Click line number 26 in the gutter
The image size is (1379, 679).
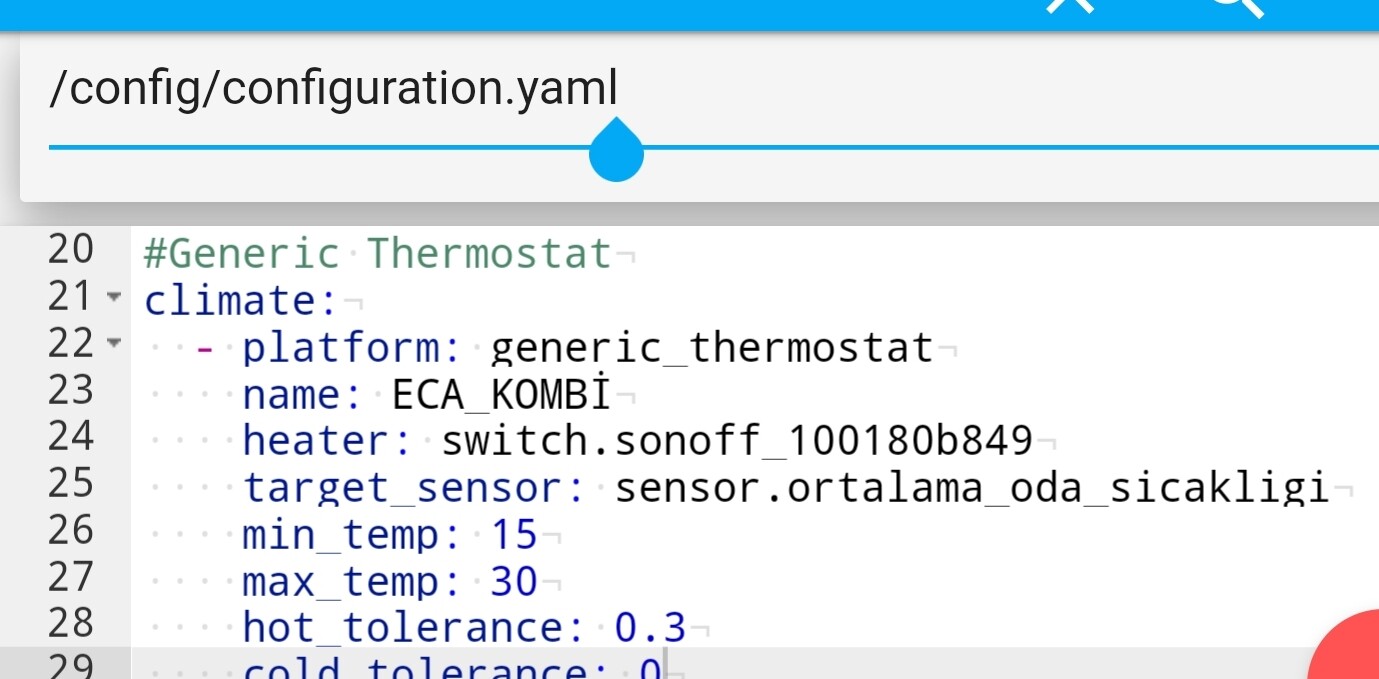tap(70, 534)
